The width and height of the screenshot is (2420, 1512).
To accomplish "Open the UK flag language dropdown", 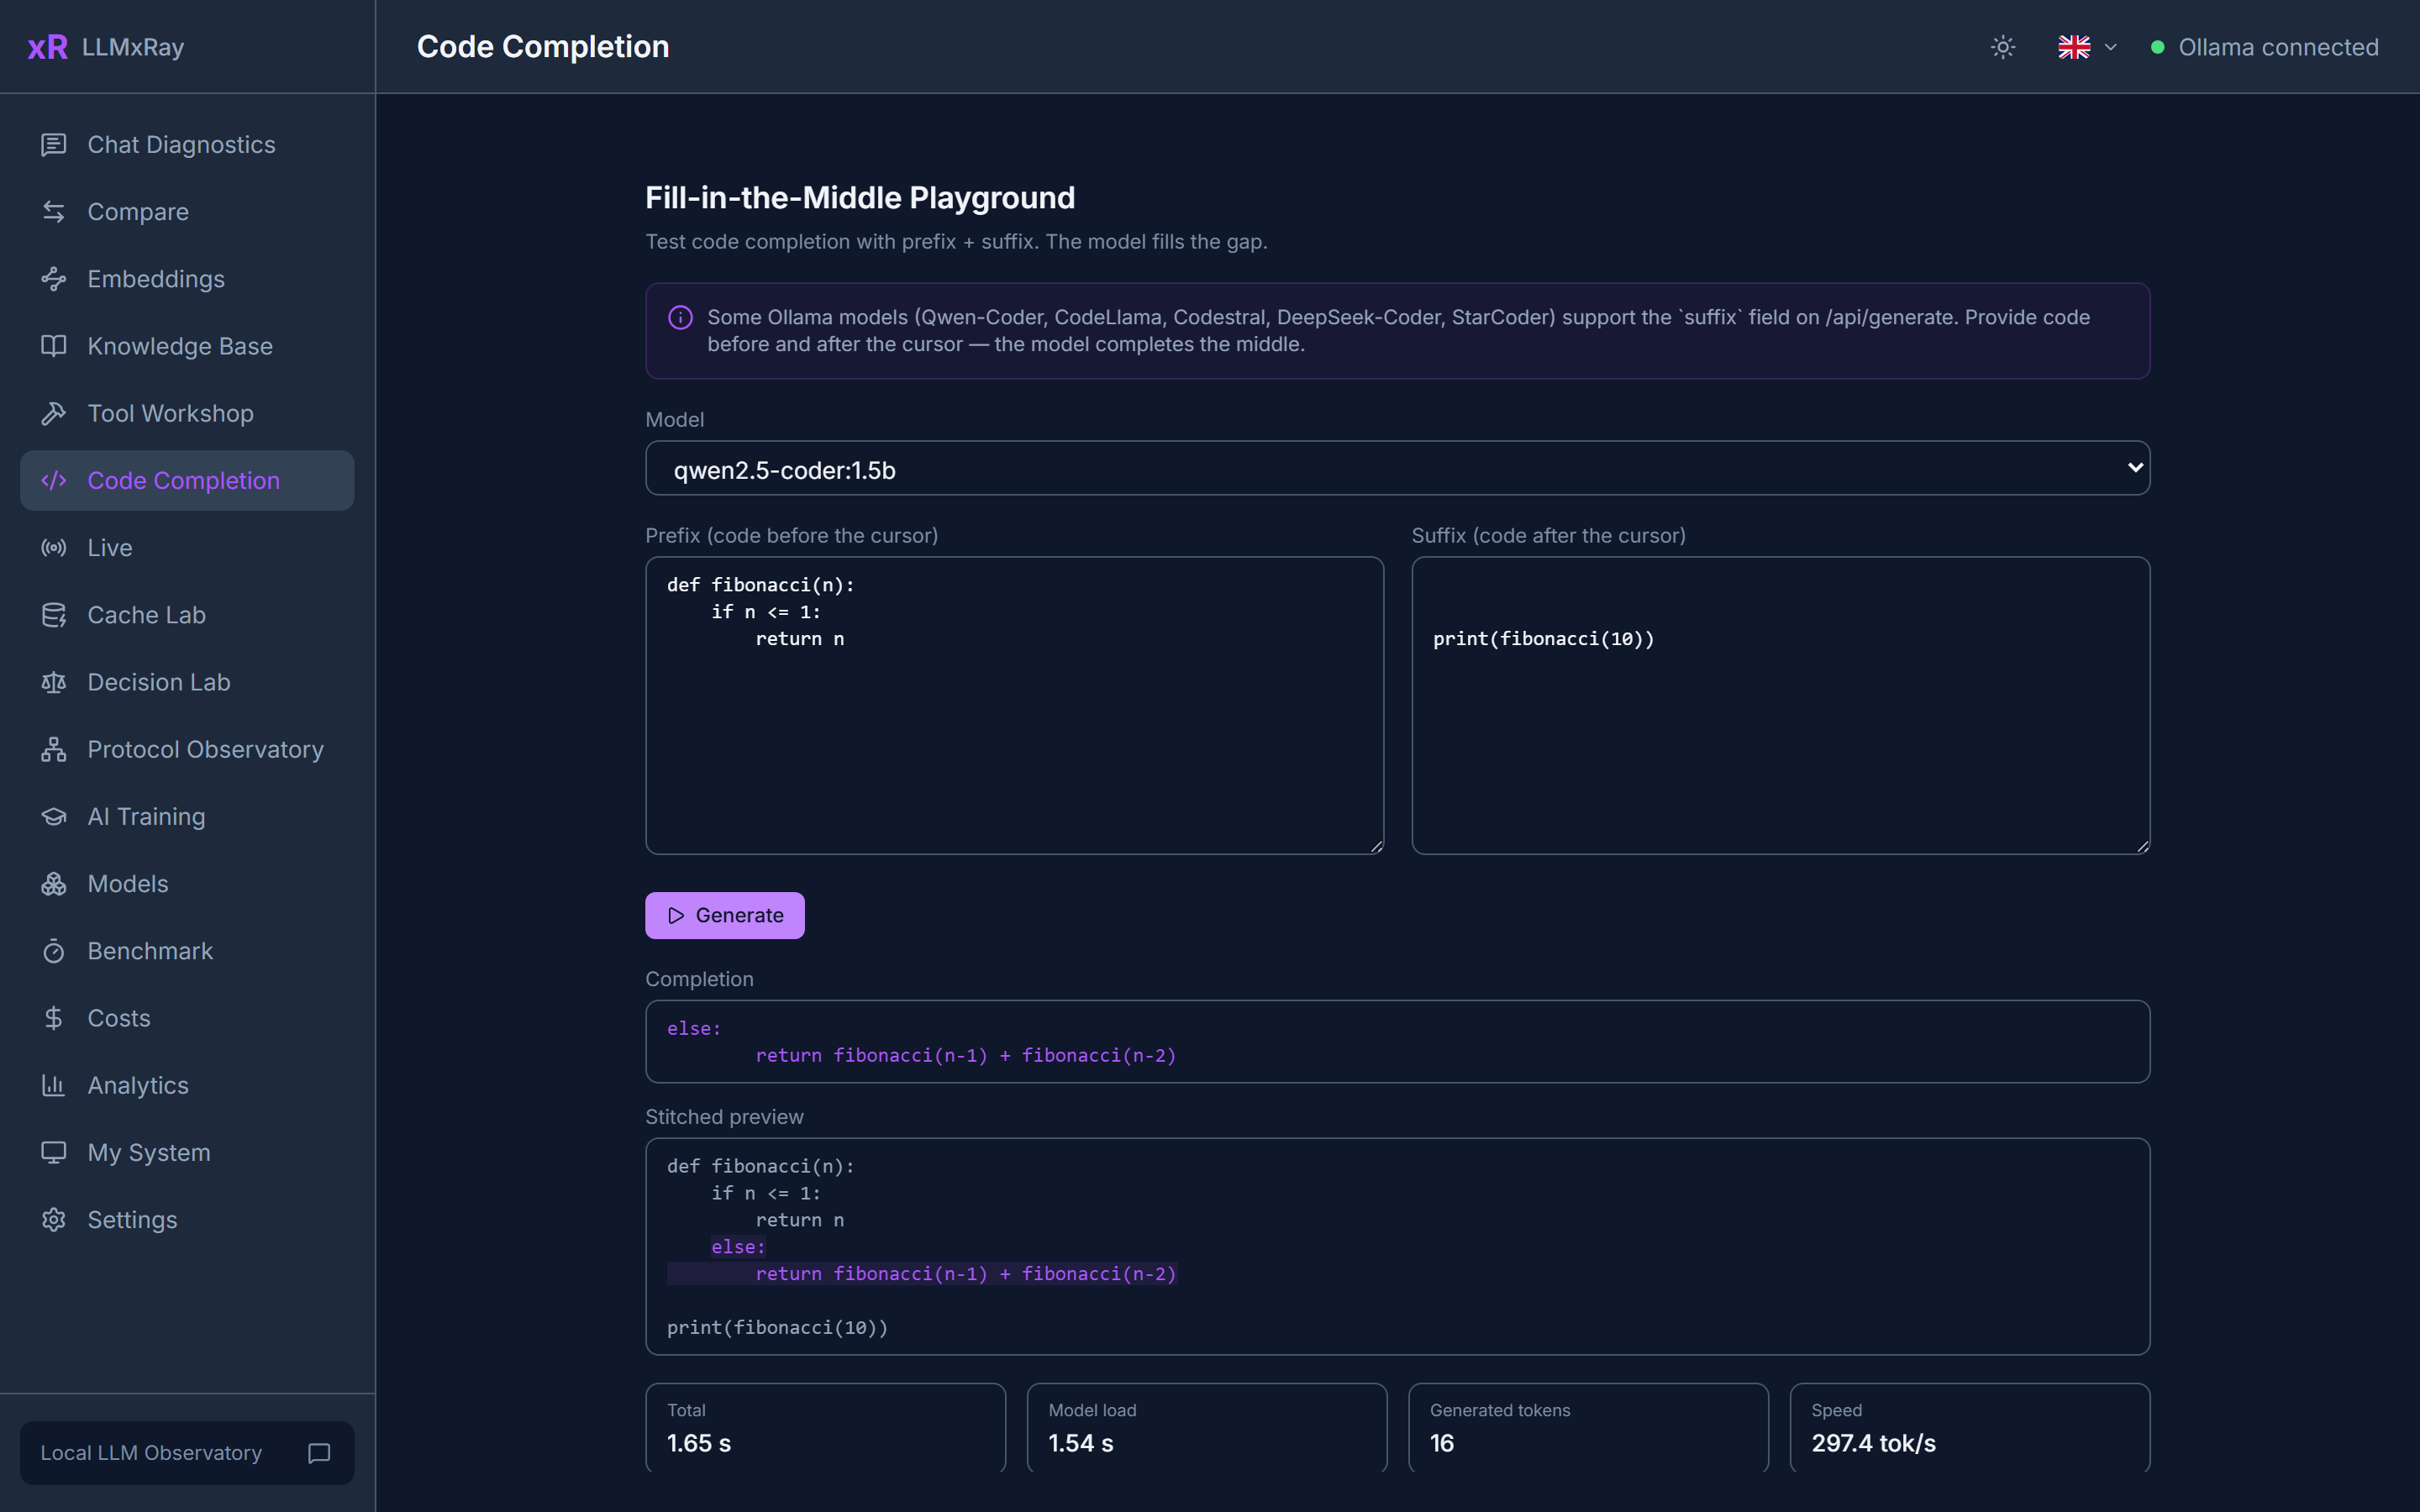I will (x=2087, y=47).
